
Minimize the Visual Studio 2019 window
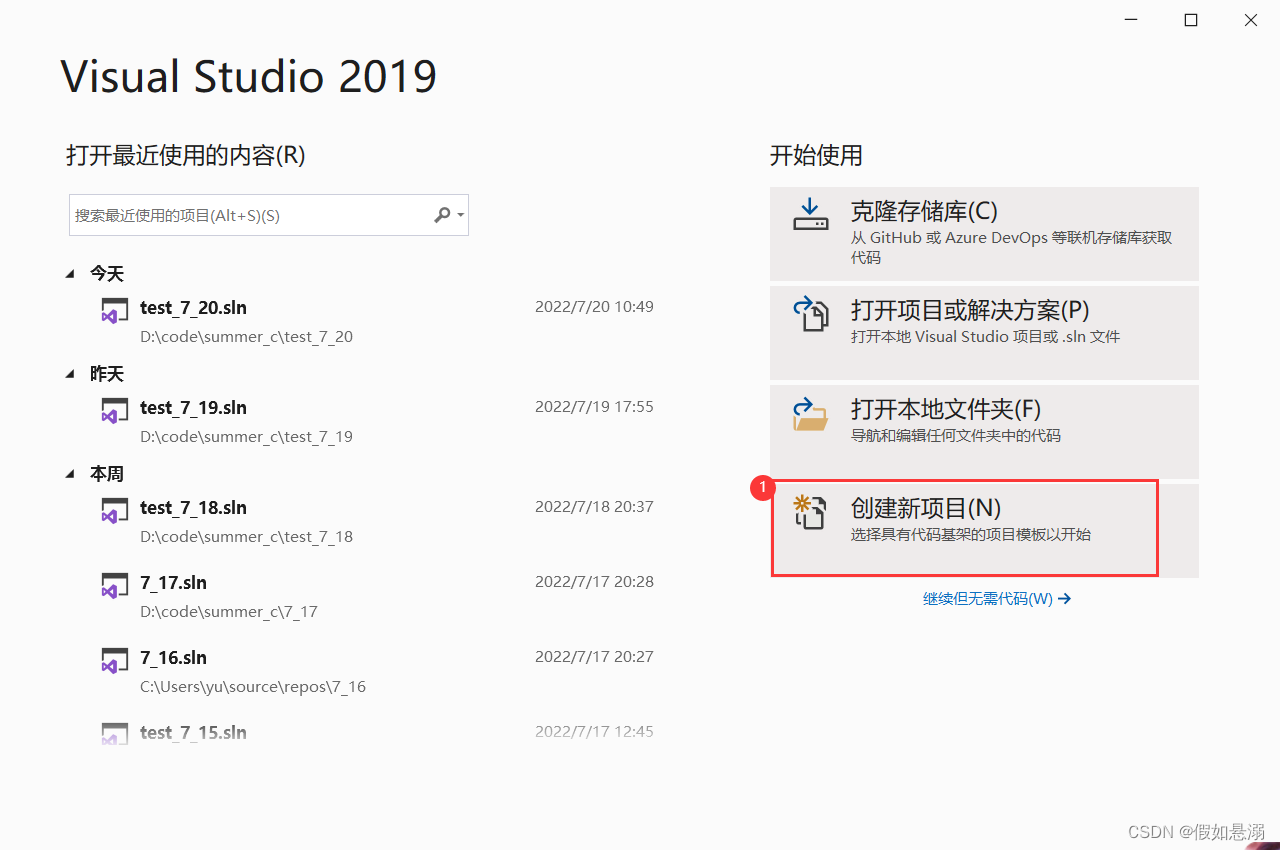pyautogui.click(x=1131, y=20)
